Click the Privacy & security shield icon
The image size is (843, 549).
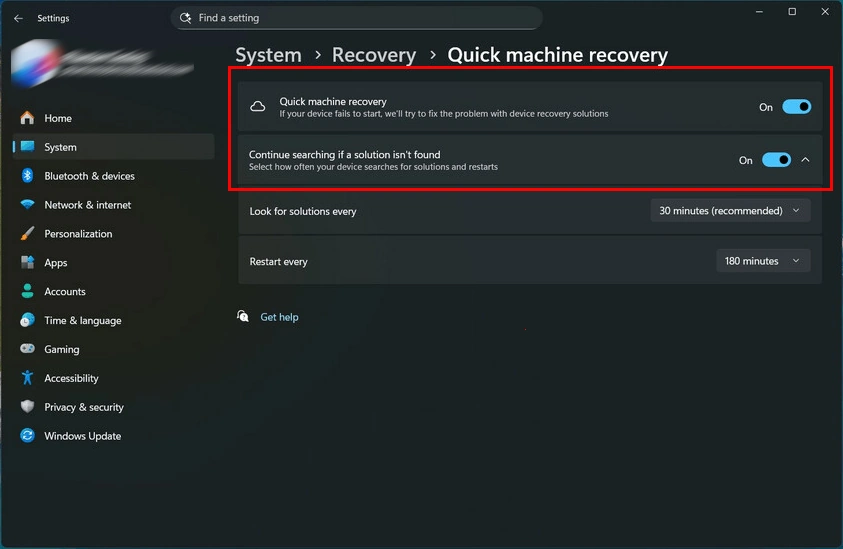(x=27, y=407)
